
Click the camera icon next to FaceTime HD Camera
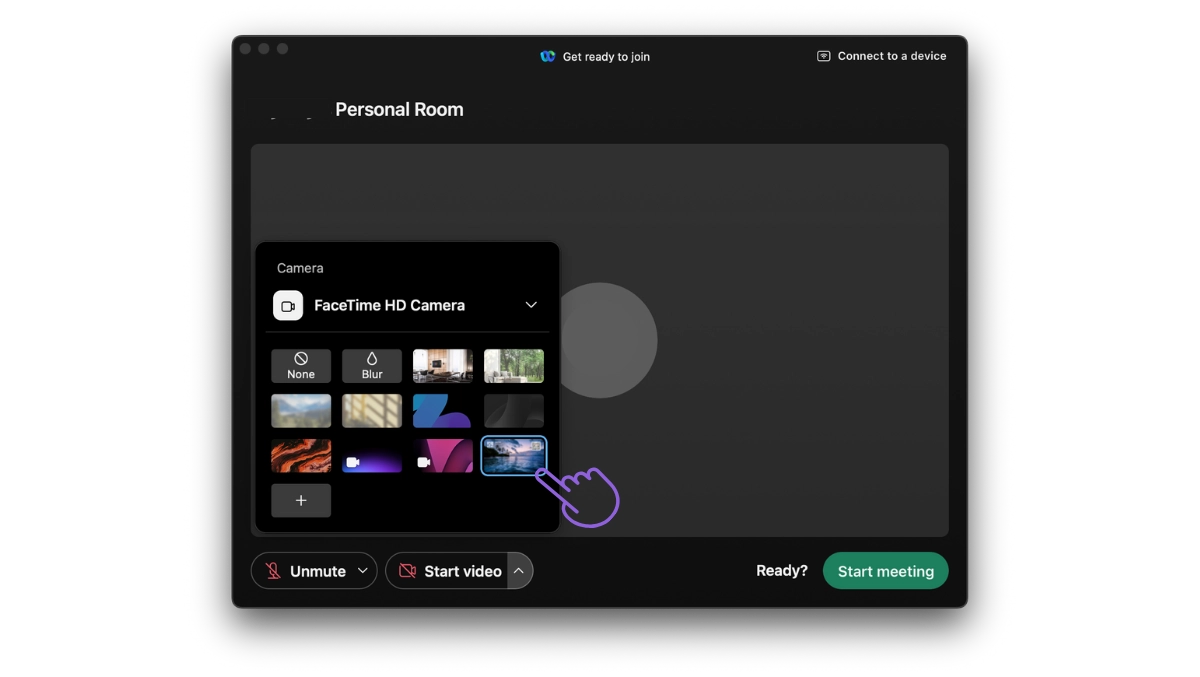(287, 305)
